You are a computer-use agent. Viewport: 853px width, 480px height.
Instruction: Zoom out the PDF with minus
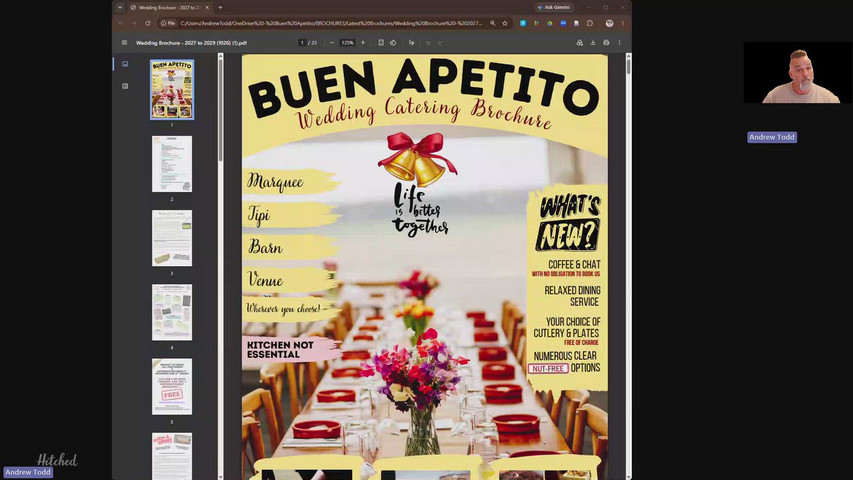[332, 42]
